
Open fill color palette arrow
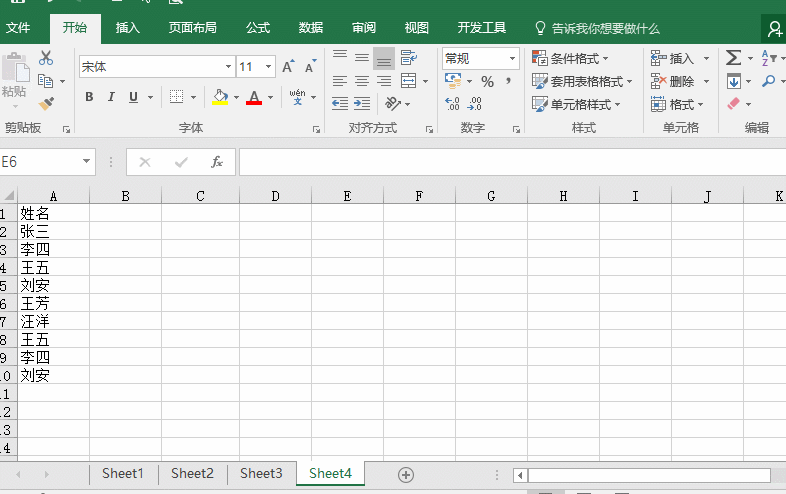click(x=236, y=97)
